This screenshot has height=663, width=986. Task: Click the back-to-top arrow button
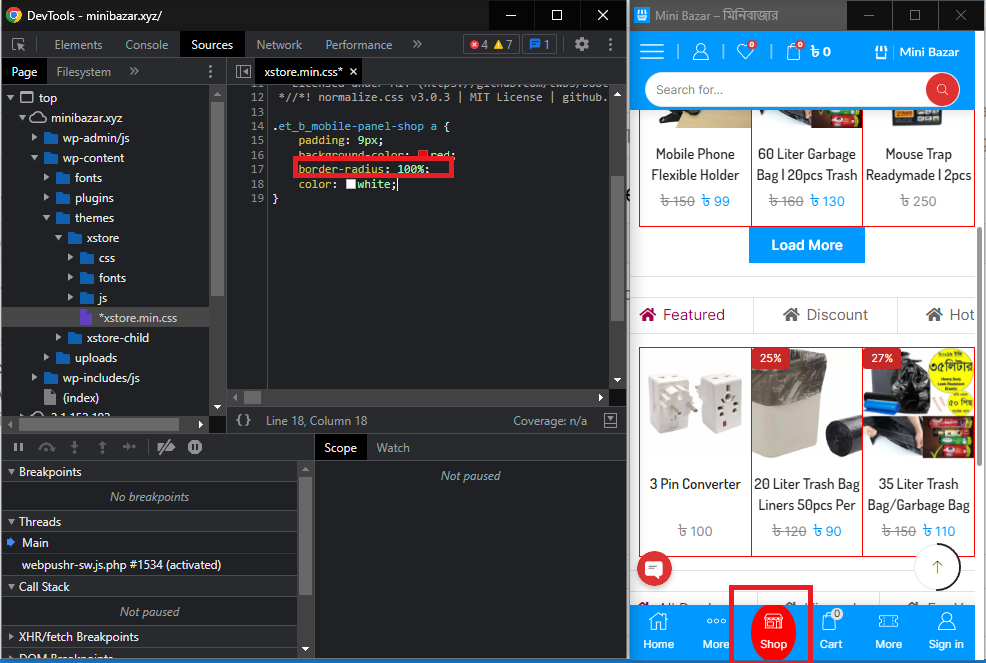coord(937,567)
